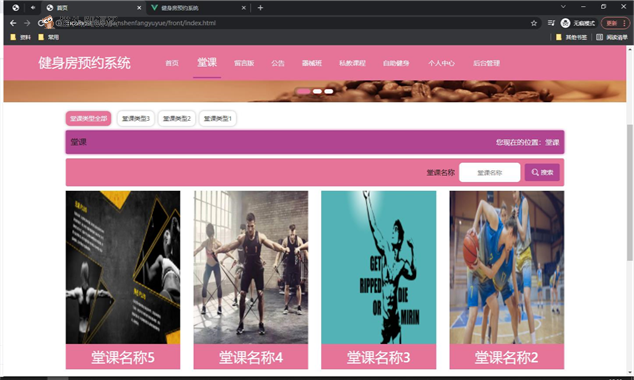Go forward with the browser forward arrow
This screenshot has width=634, height=380.
coord(27,23)
